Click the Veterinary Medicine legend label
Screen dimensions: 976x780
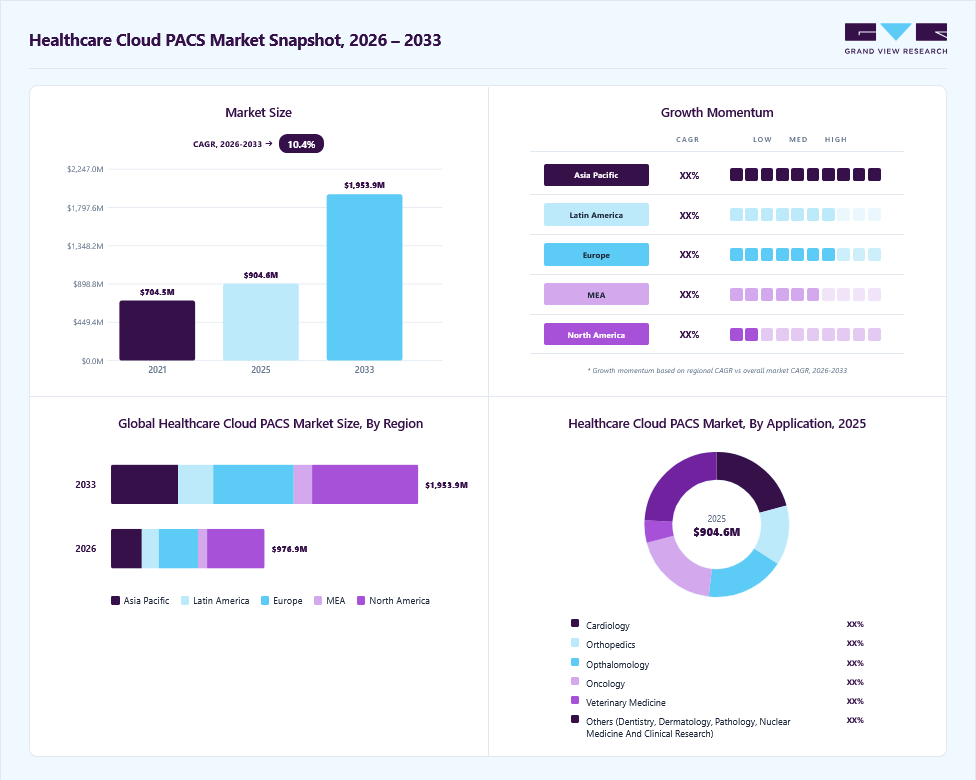(x=626, y=703)
